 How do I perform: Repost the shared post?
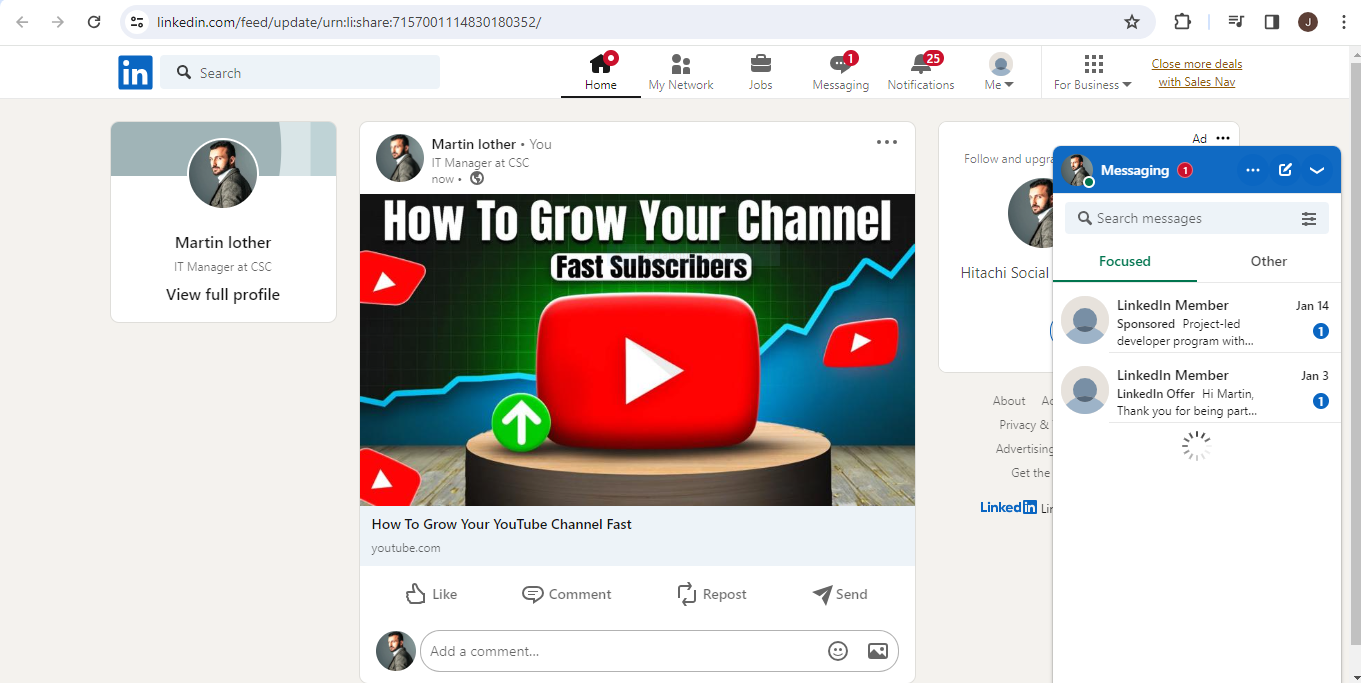tap(712, 594)
